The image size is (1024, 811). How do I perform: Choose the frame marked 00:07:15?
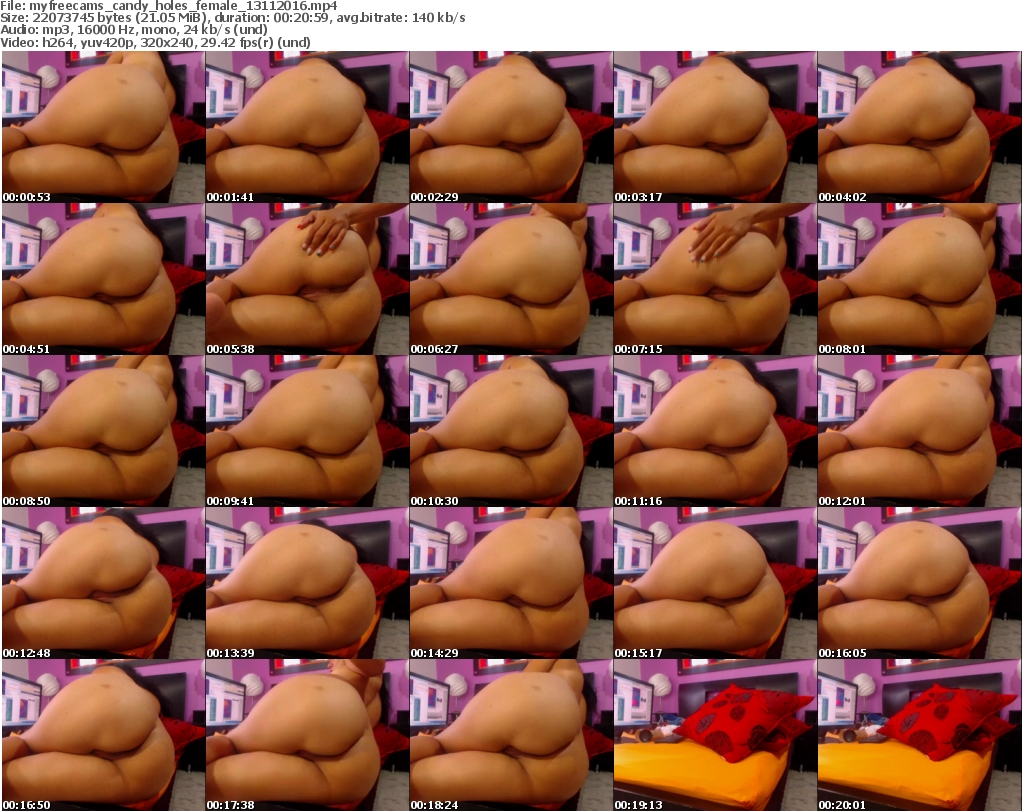tap(714, 279)
